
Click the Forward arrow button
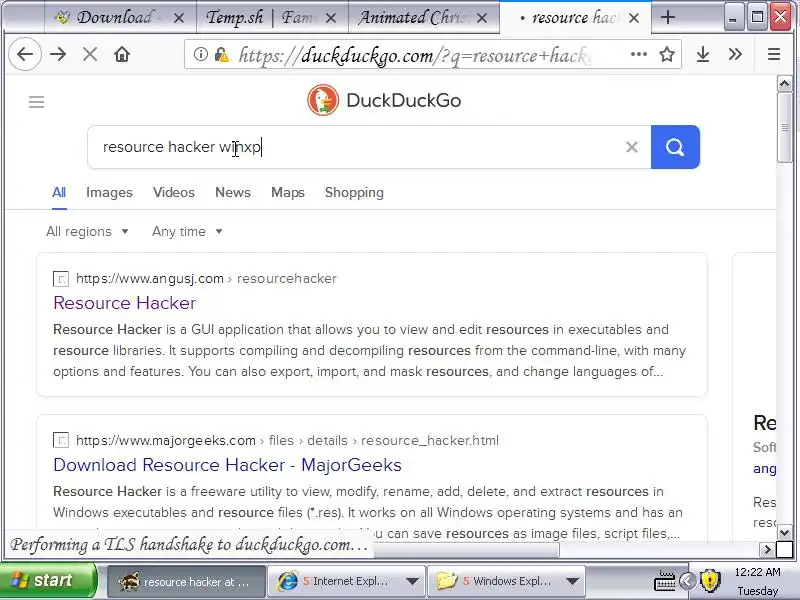pyautogui.click(x=58, y=54)
